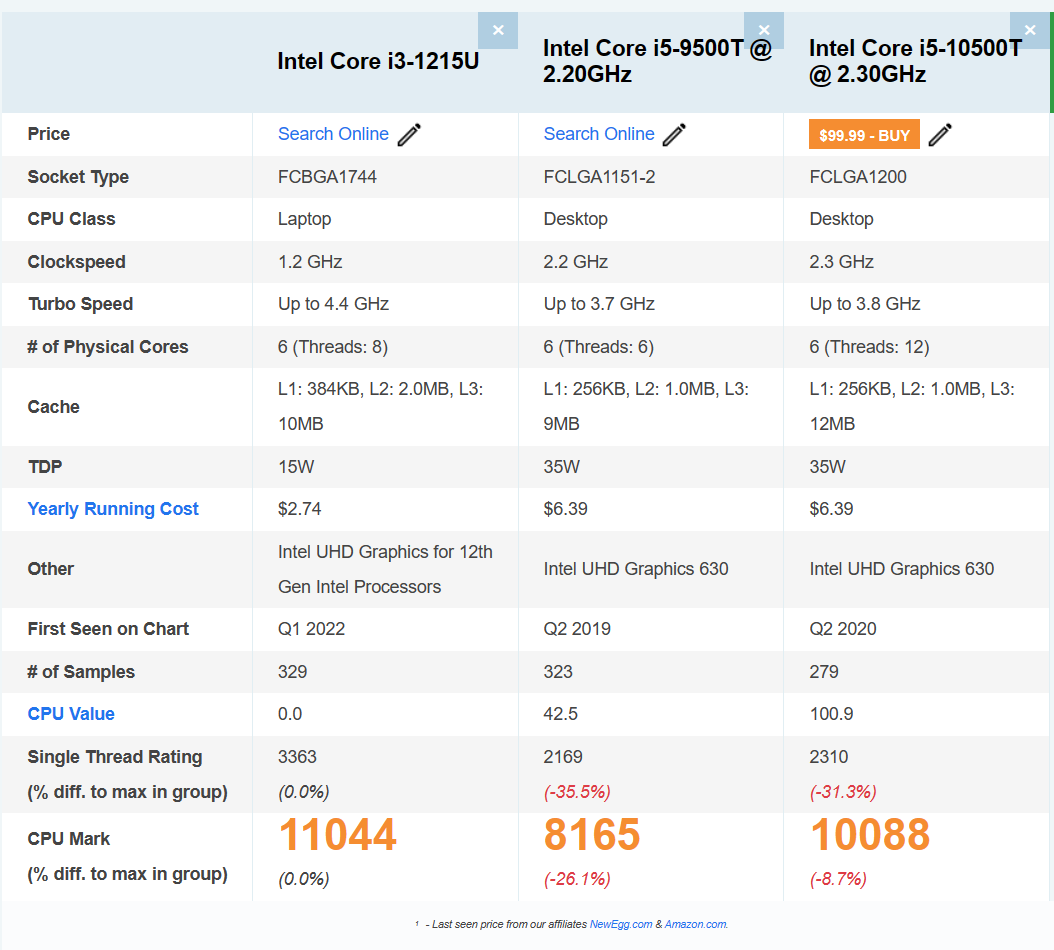1054x950 pixels.
Task: Click the Socket Type row label
Action: point(78,177)
